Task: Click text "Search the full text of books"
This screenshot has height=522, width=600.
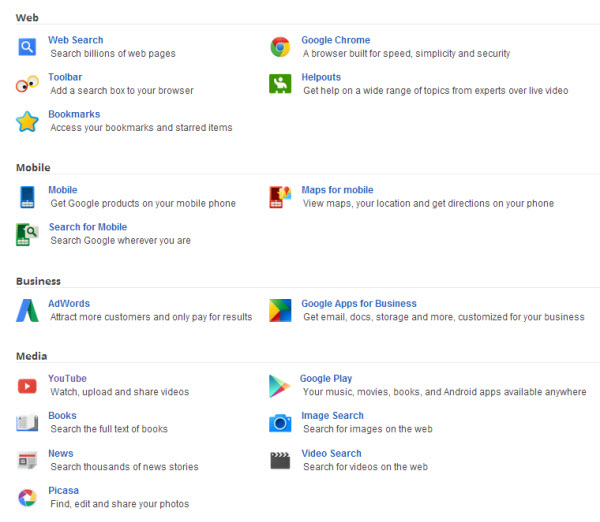Action: pyautogui.click(x=109, y=429)
